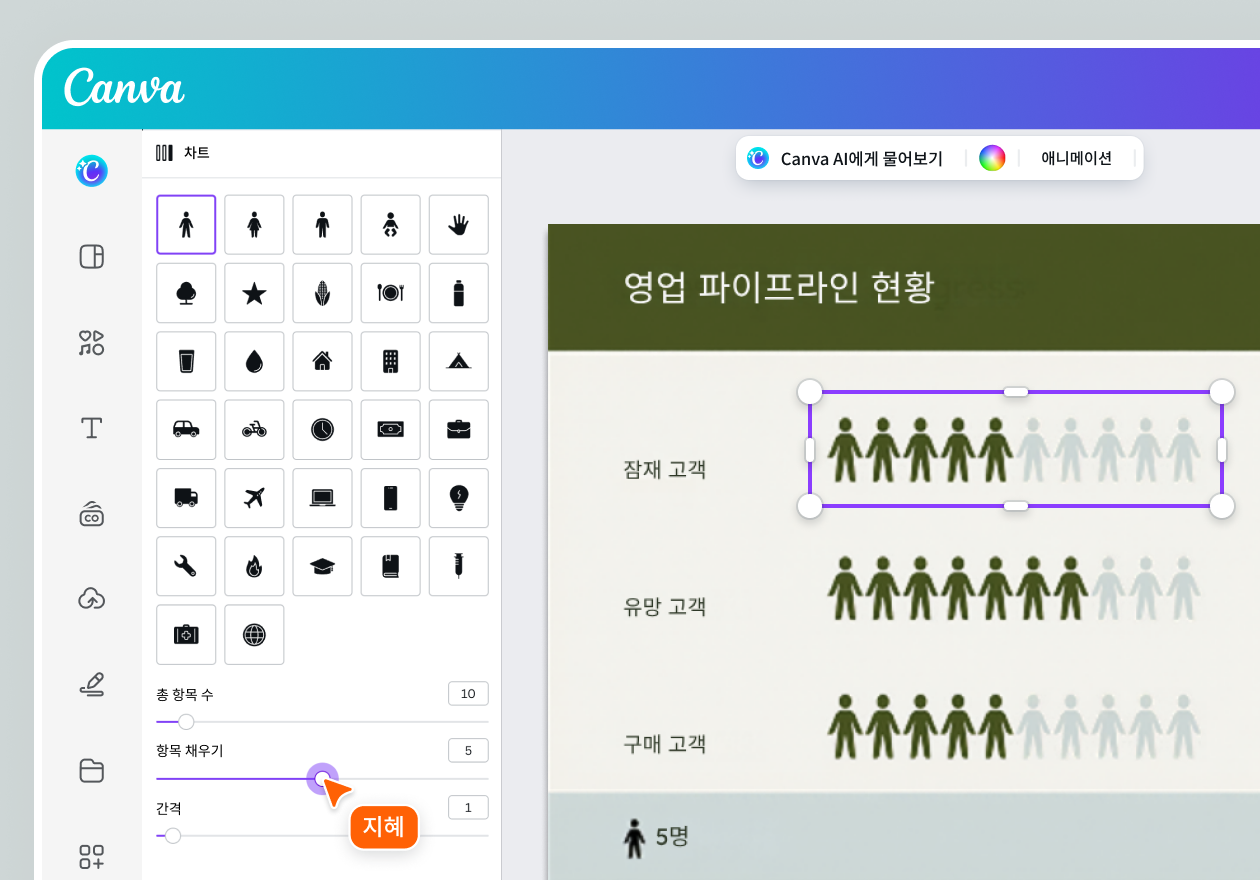Select the bottle icon tile

pyautogui.click(x=458, y=293)
